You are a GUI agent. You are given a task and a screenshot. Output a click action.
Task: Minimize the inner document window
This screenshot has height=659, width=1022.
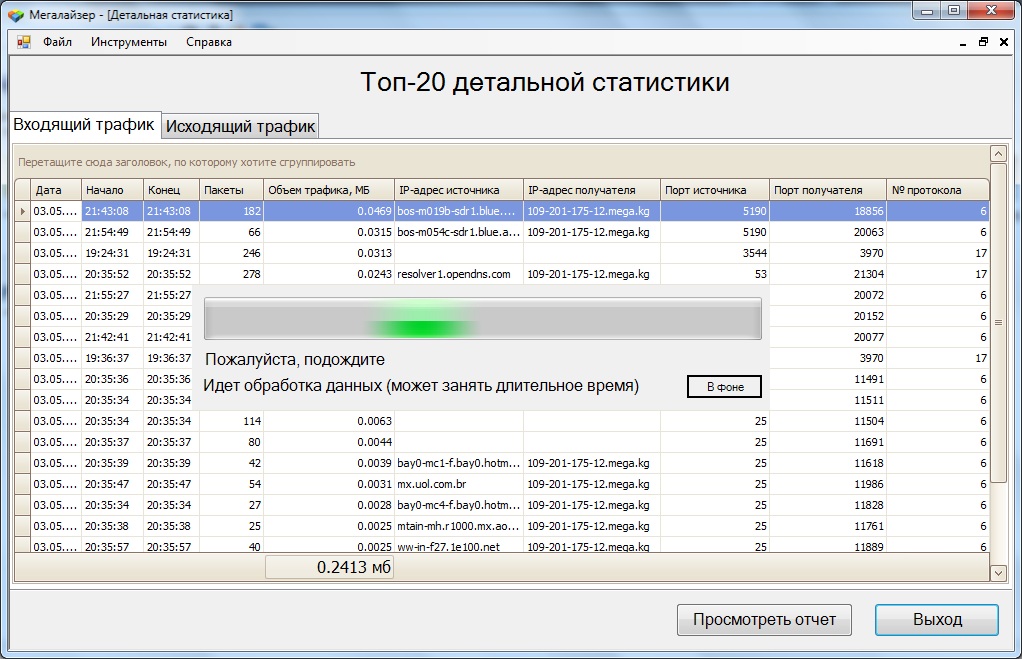[963, 42]
